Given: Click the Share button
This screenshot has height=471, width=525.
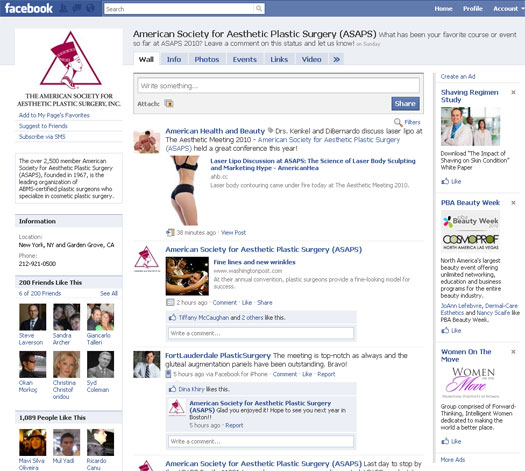Looking at the screenshot, I should tap(405, 104).
